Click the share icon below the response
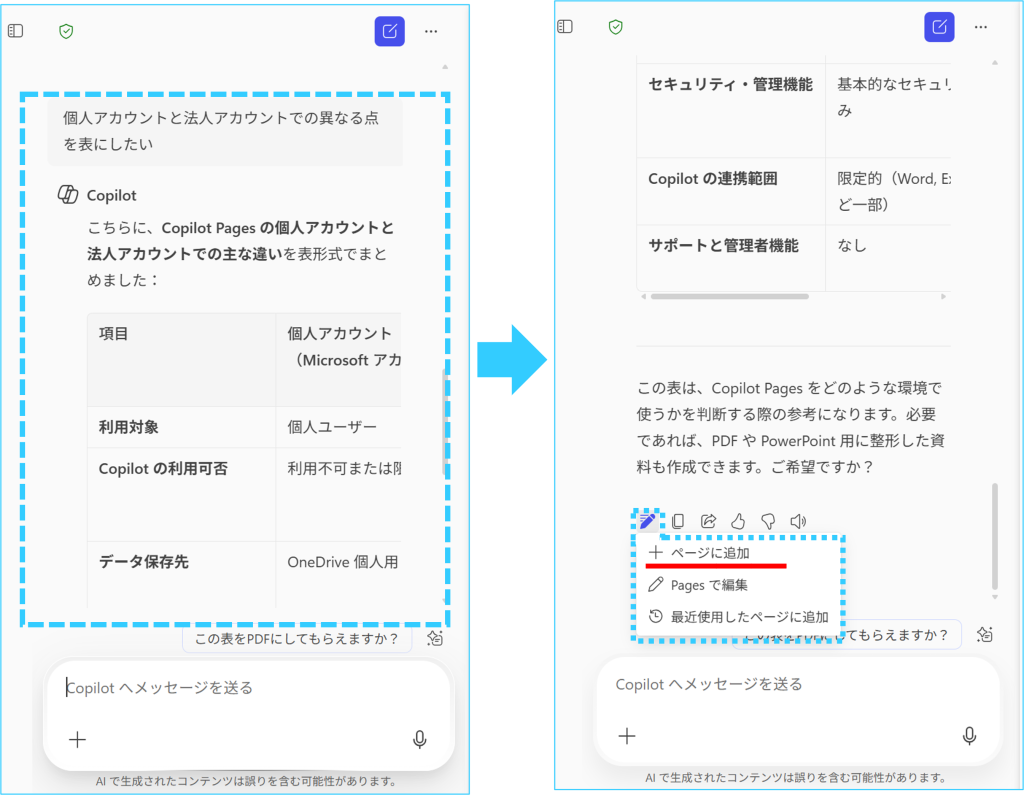Screen dimensions: 1024x795 [708, 521]
